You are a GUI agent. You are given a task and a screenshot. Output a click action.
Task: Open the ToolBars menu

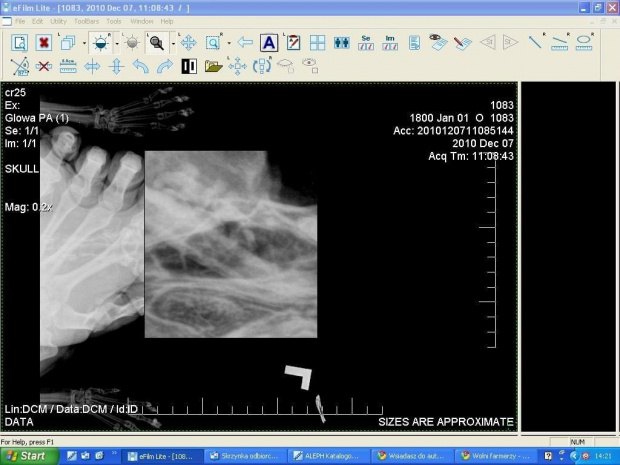[87, 21]
